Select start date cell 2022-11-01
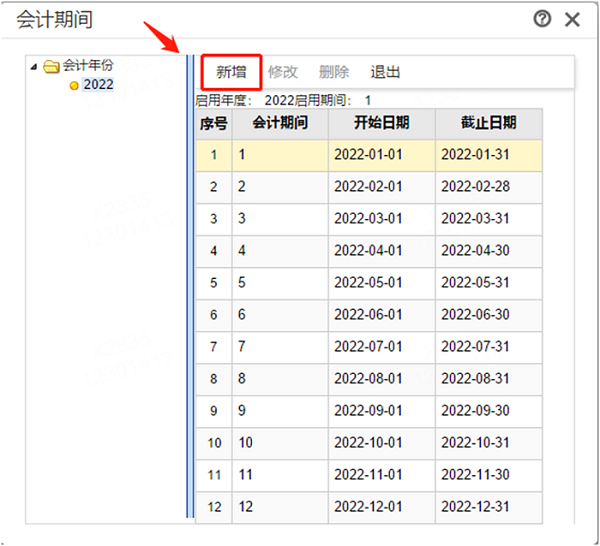Viewport: 600px width, 546px height. click(382, 475)
